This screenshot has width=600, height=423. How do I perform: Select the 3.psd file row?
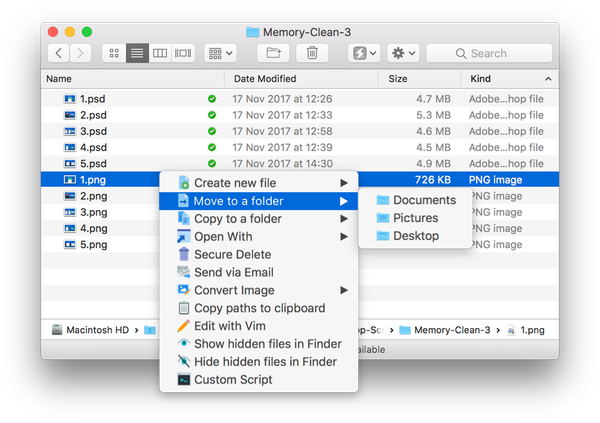click(300, 131)
